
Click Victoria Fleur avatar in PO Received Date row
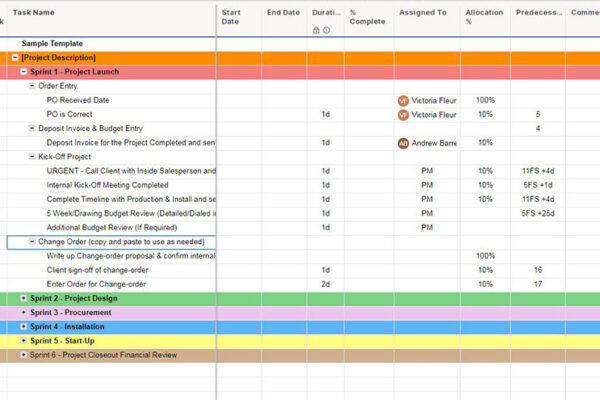click(403, 101)
